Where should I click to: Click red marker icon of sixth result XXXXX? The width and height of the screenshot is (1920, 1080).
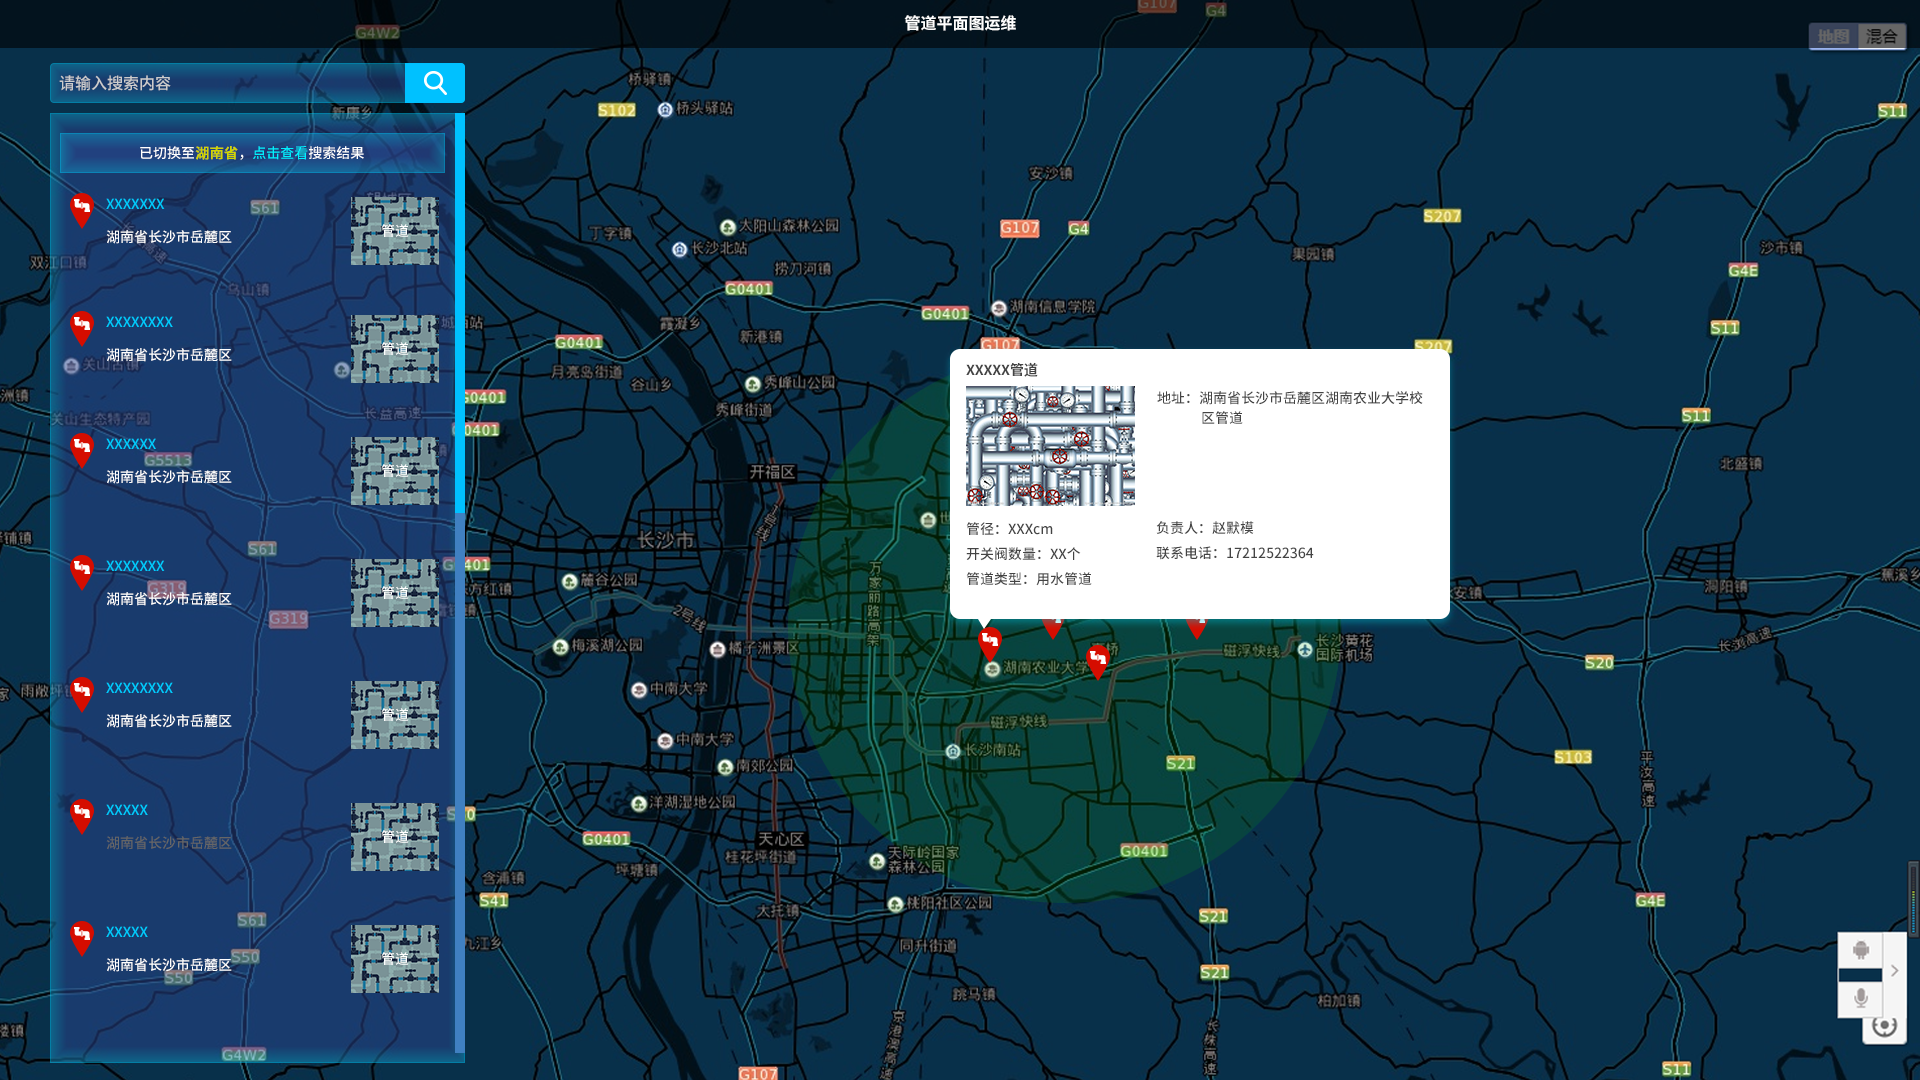click(82, 817)
